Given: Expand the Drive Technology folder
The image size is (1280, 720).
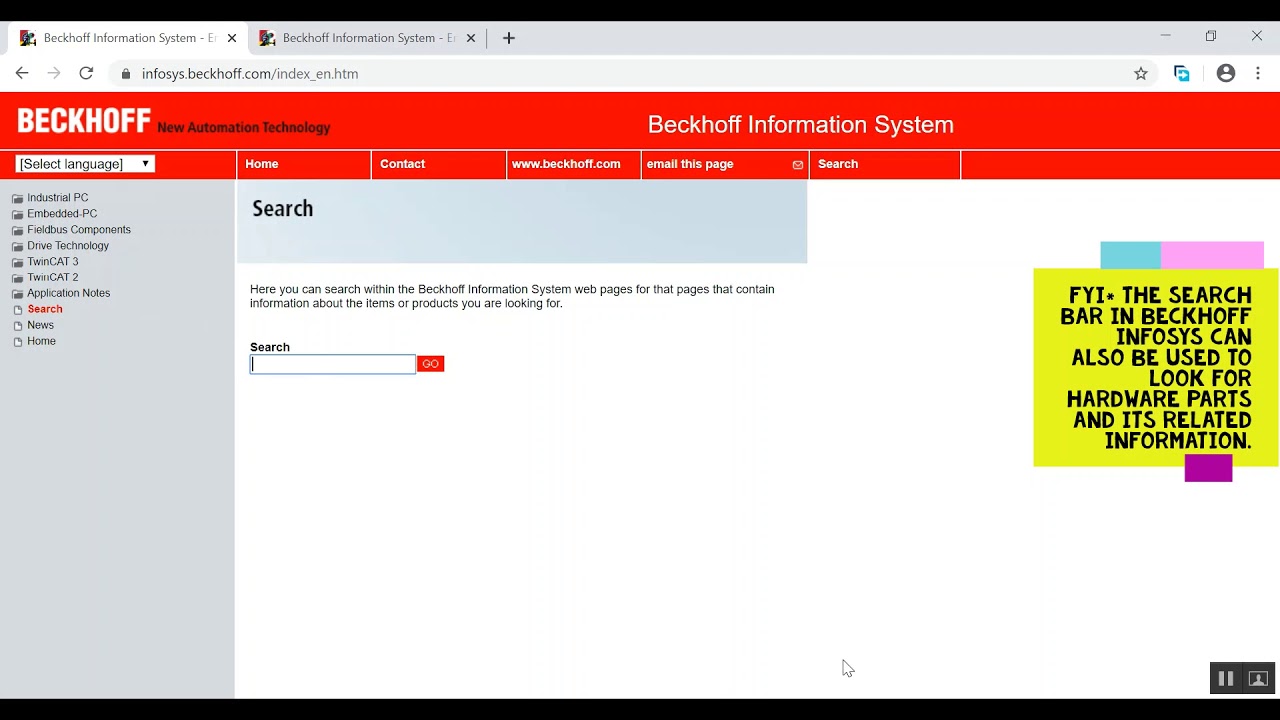Looking at the screenshot, I should pos(68,246).
